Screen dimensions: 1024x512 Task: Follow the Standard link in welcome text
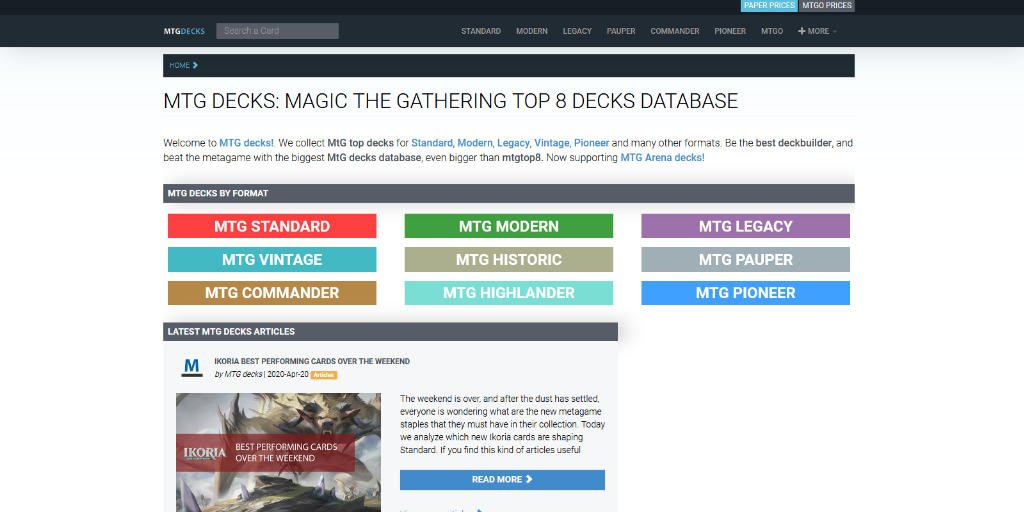432,142
